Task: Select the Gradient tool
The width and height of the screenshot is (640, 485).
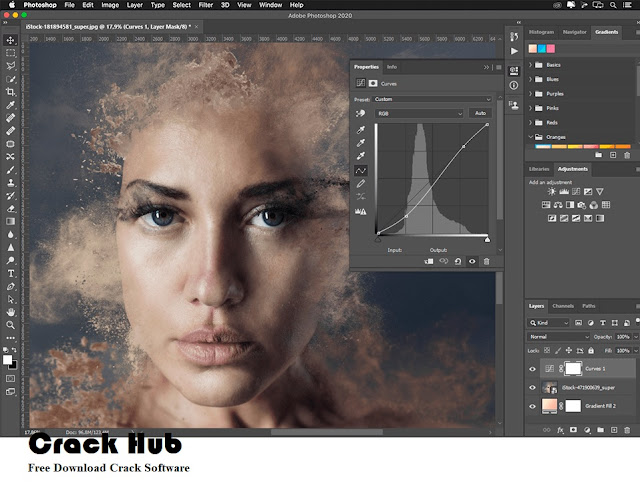Action: click(11, 221)
